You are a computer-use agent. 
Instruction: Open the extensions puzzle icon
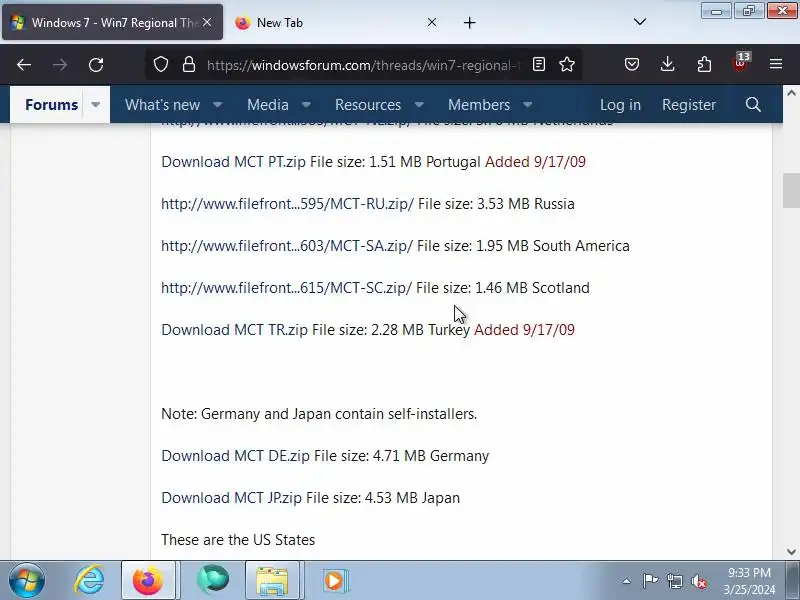click(704, 64)
